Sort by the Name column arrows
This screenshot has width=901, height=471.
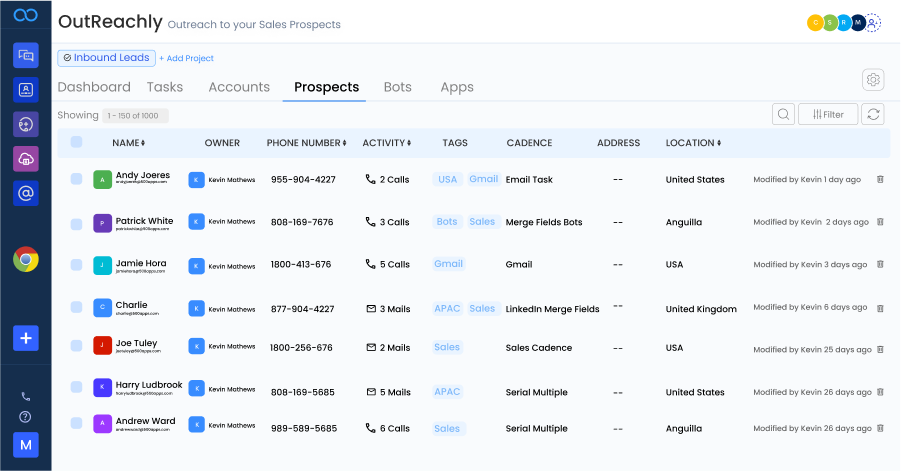click(x=143, y=143)
